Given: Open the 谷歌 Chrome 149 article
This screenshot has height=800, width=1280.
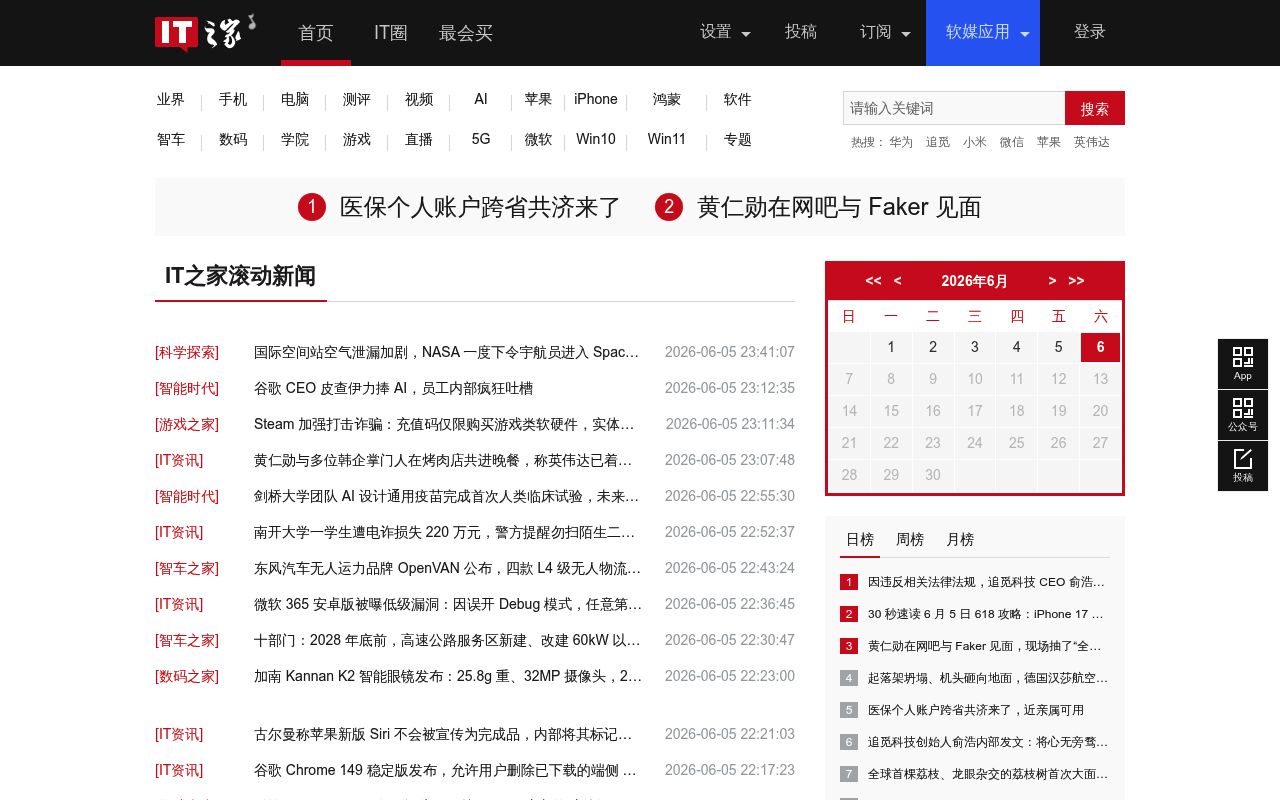Looking at the screenshot, I should point(445,770).
